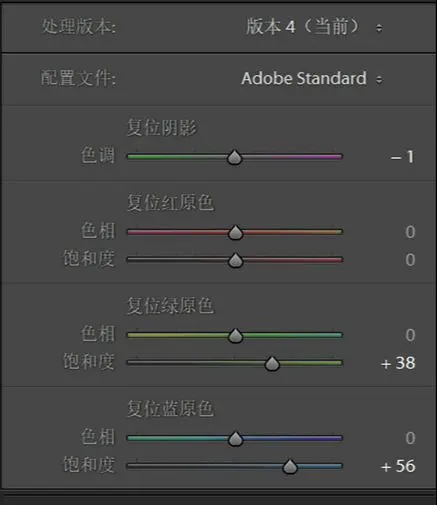This screenshot has width=437, height=505.
Task: Click the 复位绿原色 reset label
Action: point(170,305)
